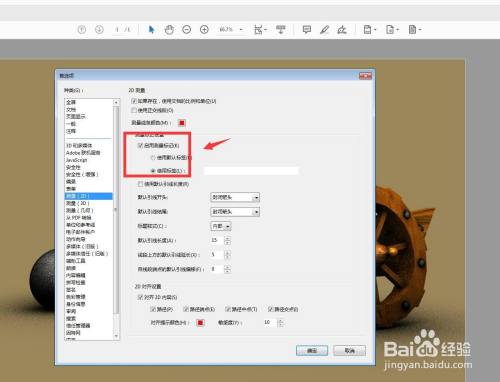Select 3D 和多媒体 category

pyautogui.click(x=79, y=146)
